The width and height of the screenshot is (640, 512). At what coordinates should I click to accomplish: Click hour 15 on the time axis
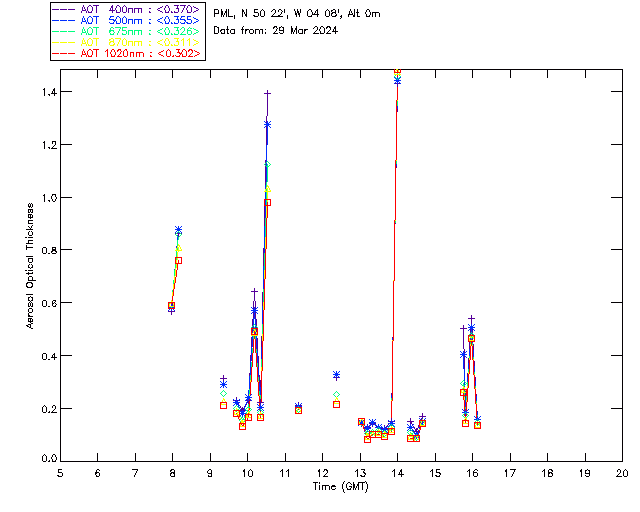(435, 473)
